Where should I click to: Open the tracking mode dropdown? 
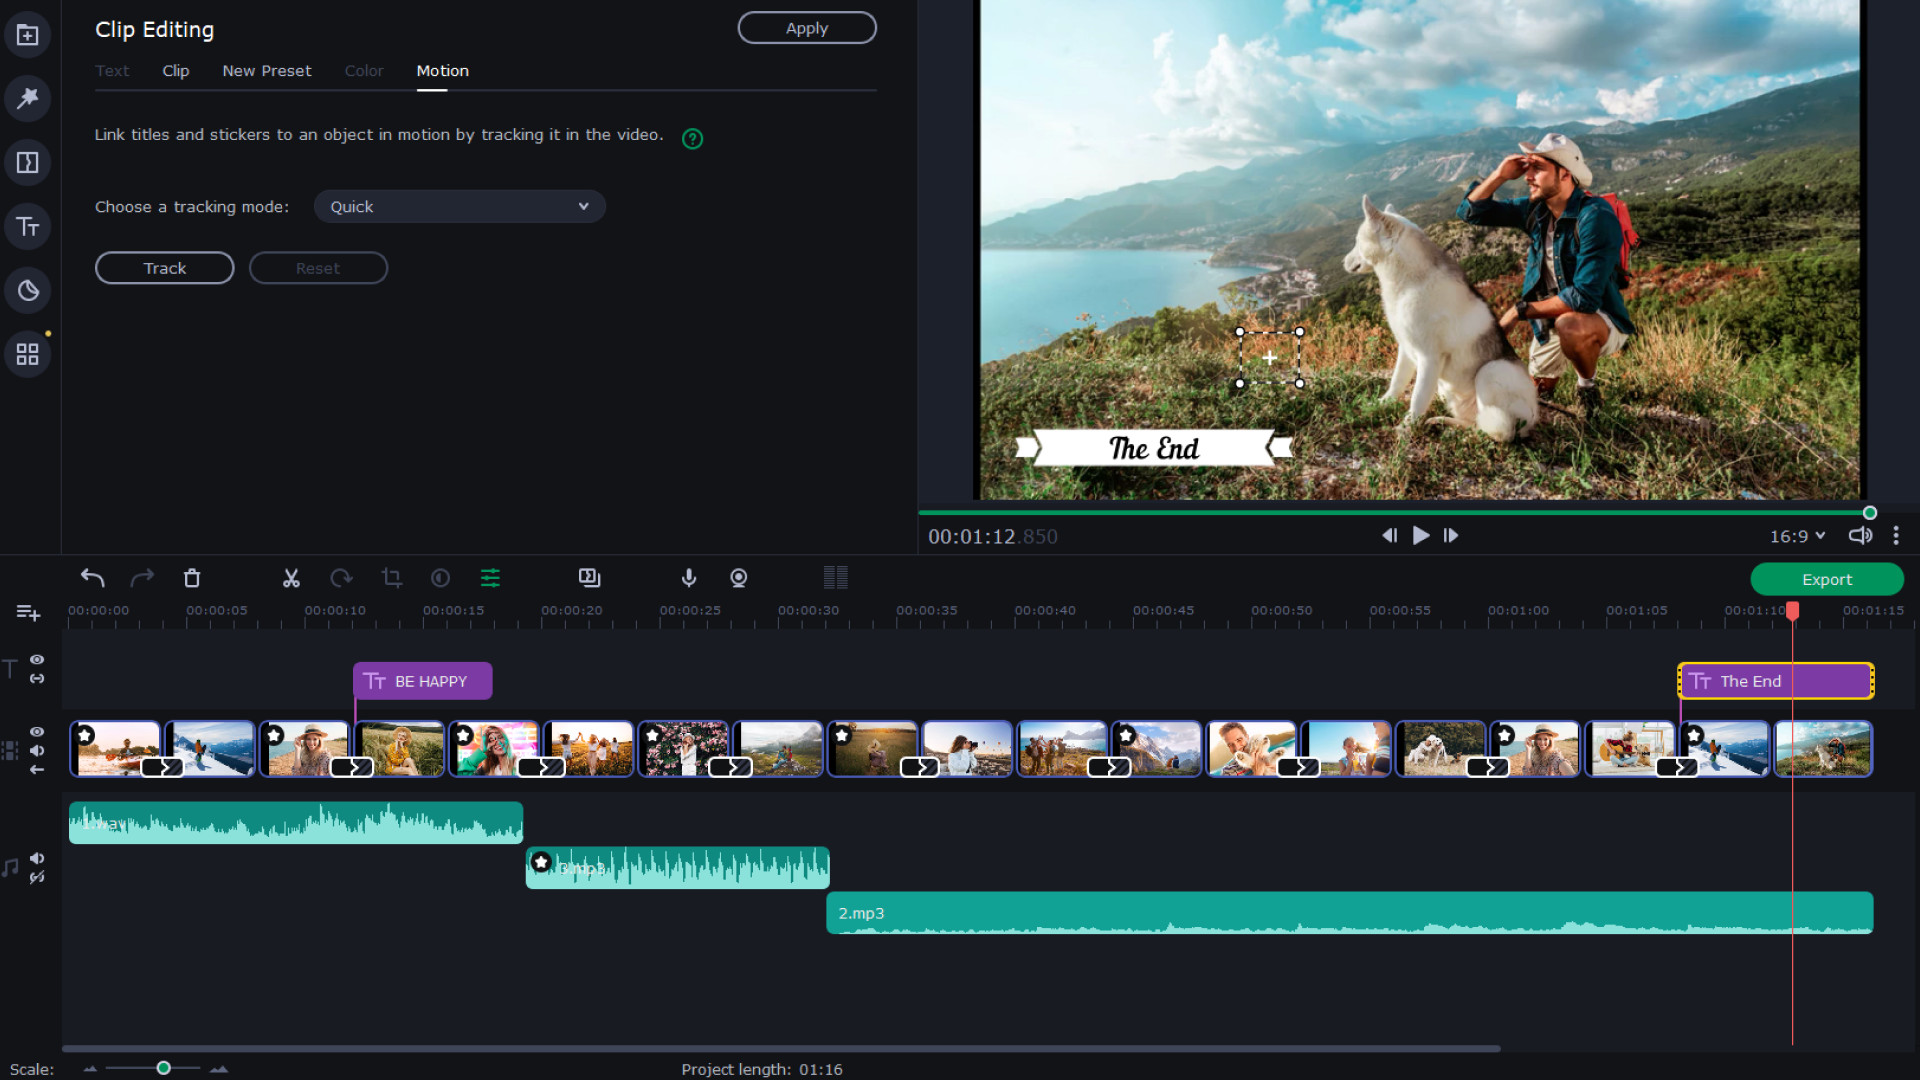[459, 206]
